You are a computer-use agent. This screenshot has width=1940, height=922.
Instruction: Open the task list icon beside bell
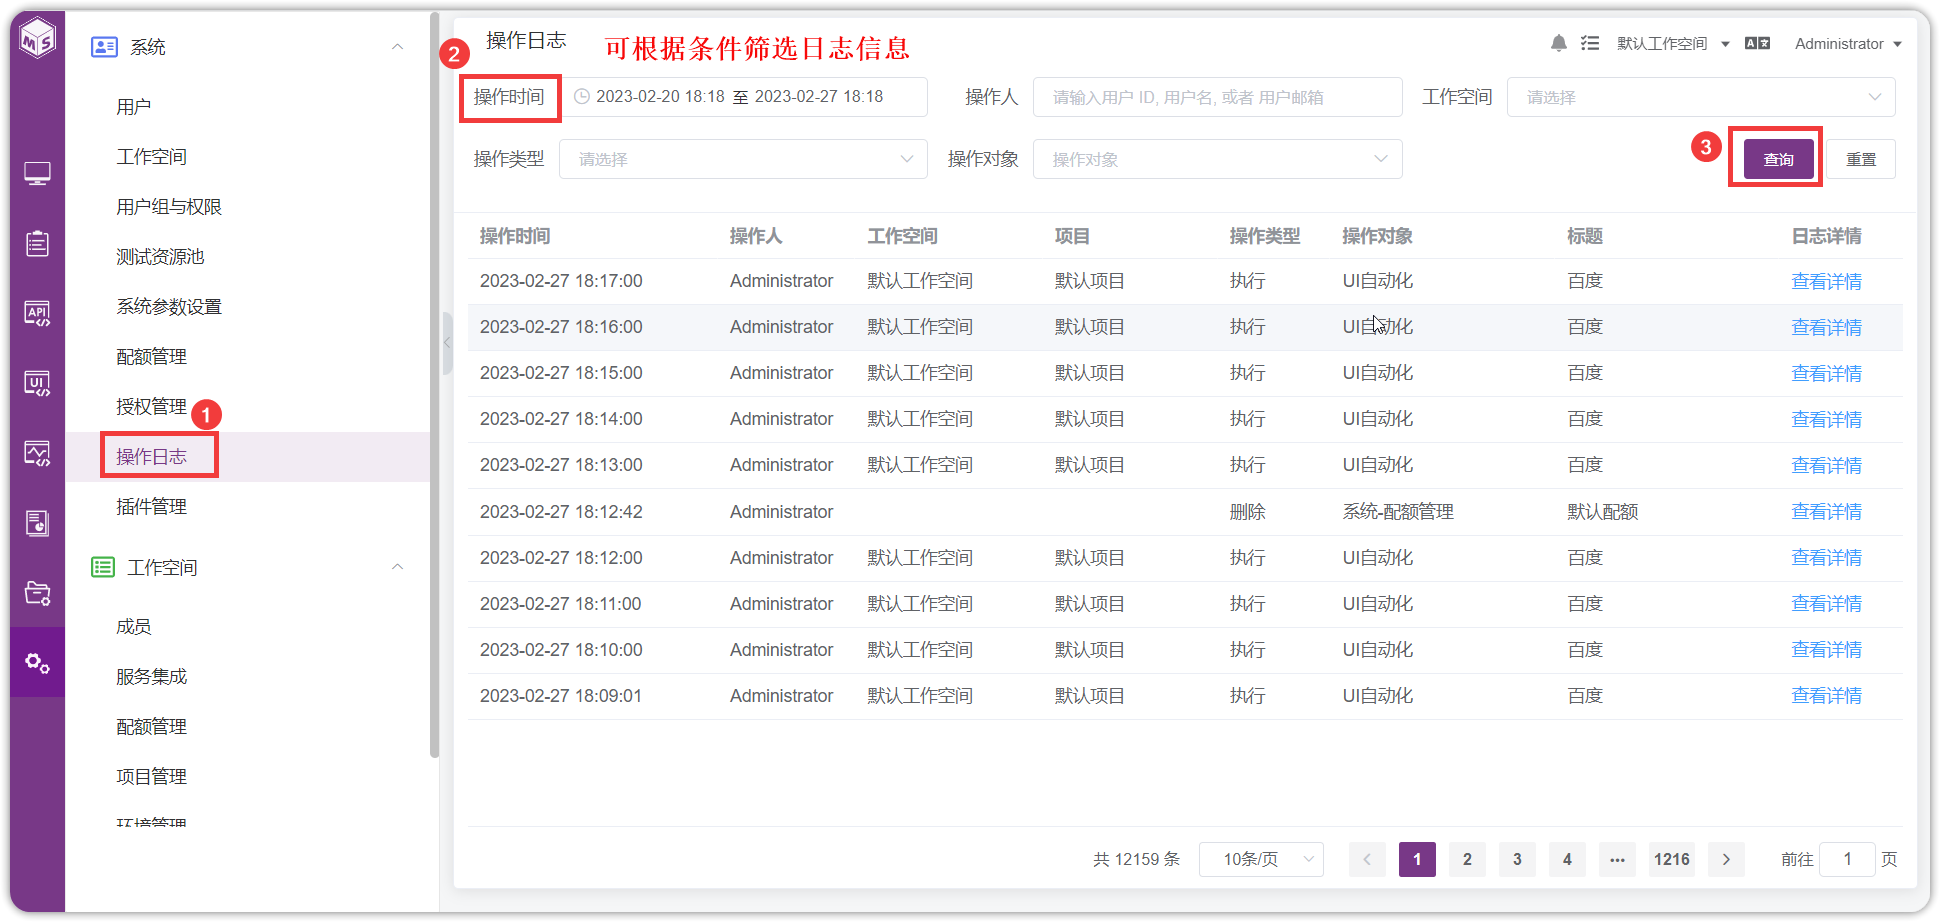pos(1590,43)
